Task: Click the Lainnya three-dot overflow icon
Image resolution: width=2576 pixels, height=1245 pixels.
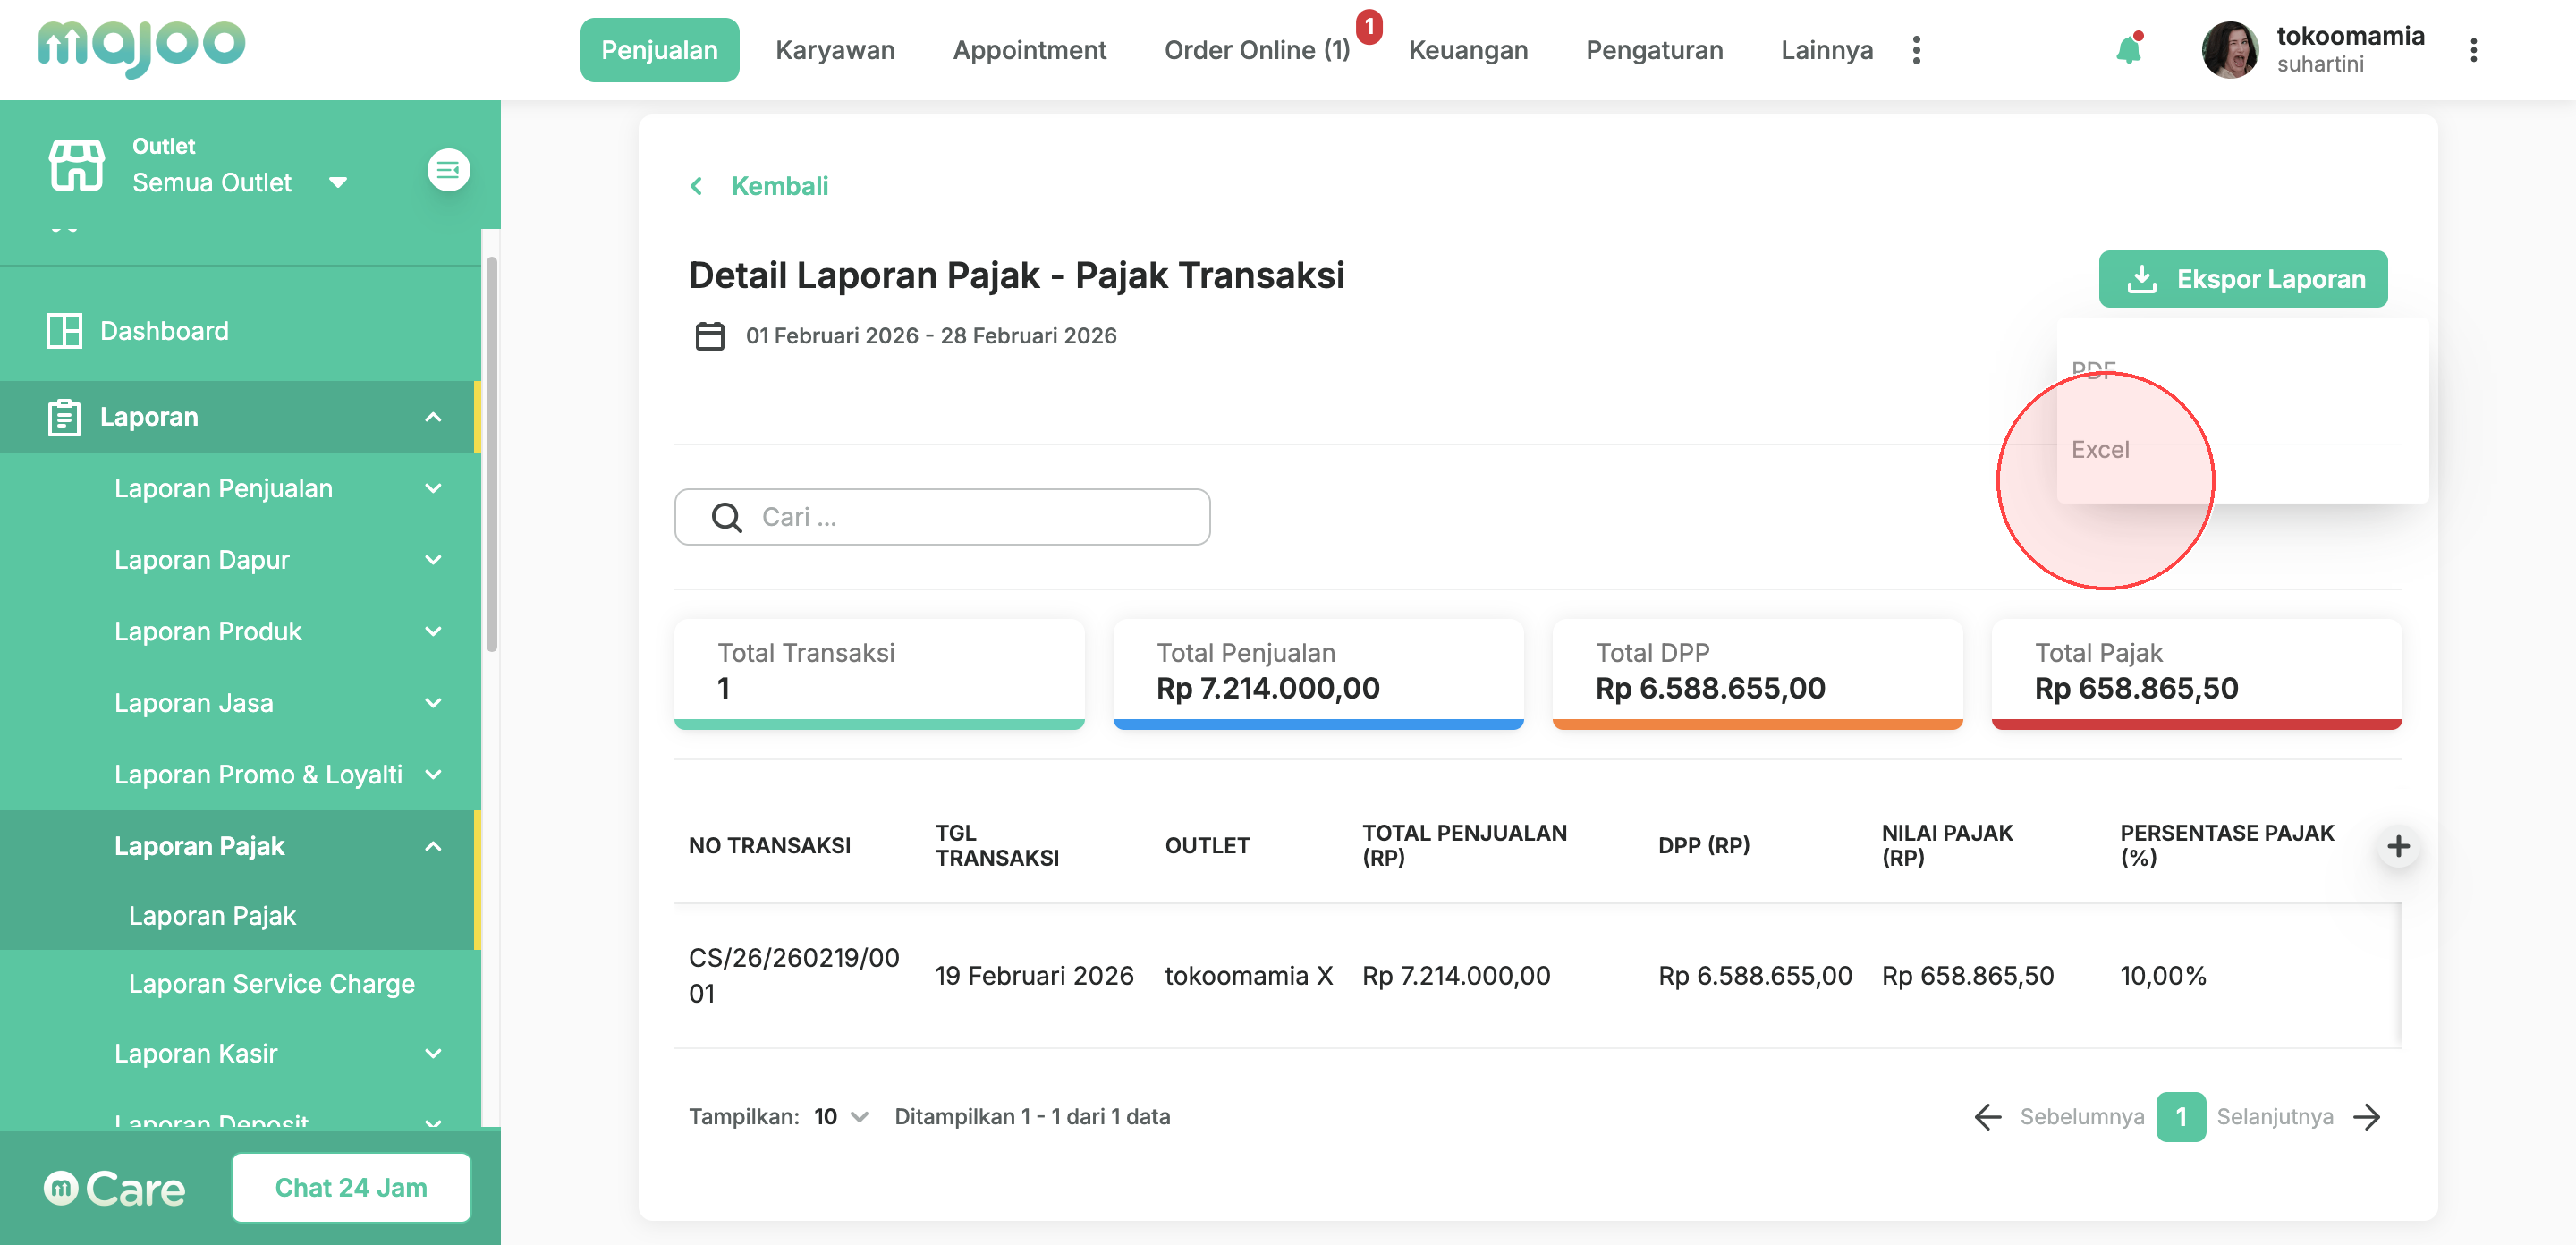Action: 1916,50
